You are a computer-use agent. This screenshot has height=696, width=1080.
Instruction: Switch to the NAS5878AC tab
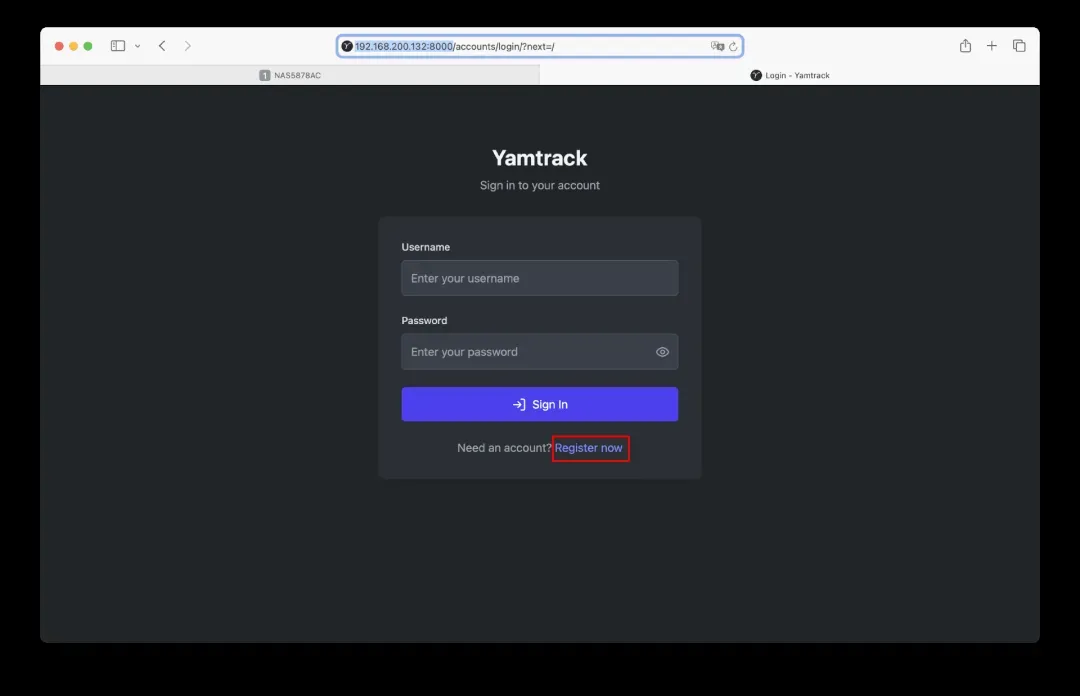click(x=290, y=75)
